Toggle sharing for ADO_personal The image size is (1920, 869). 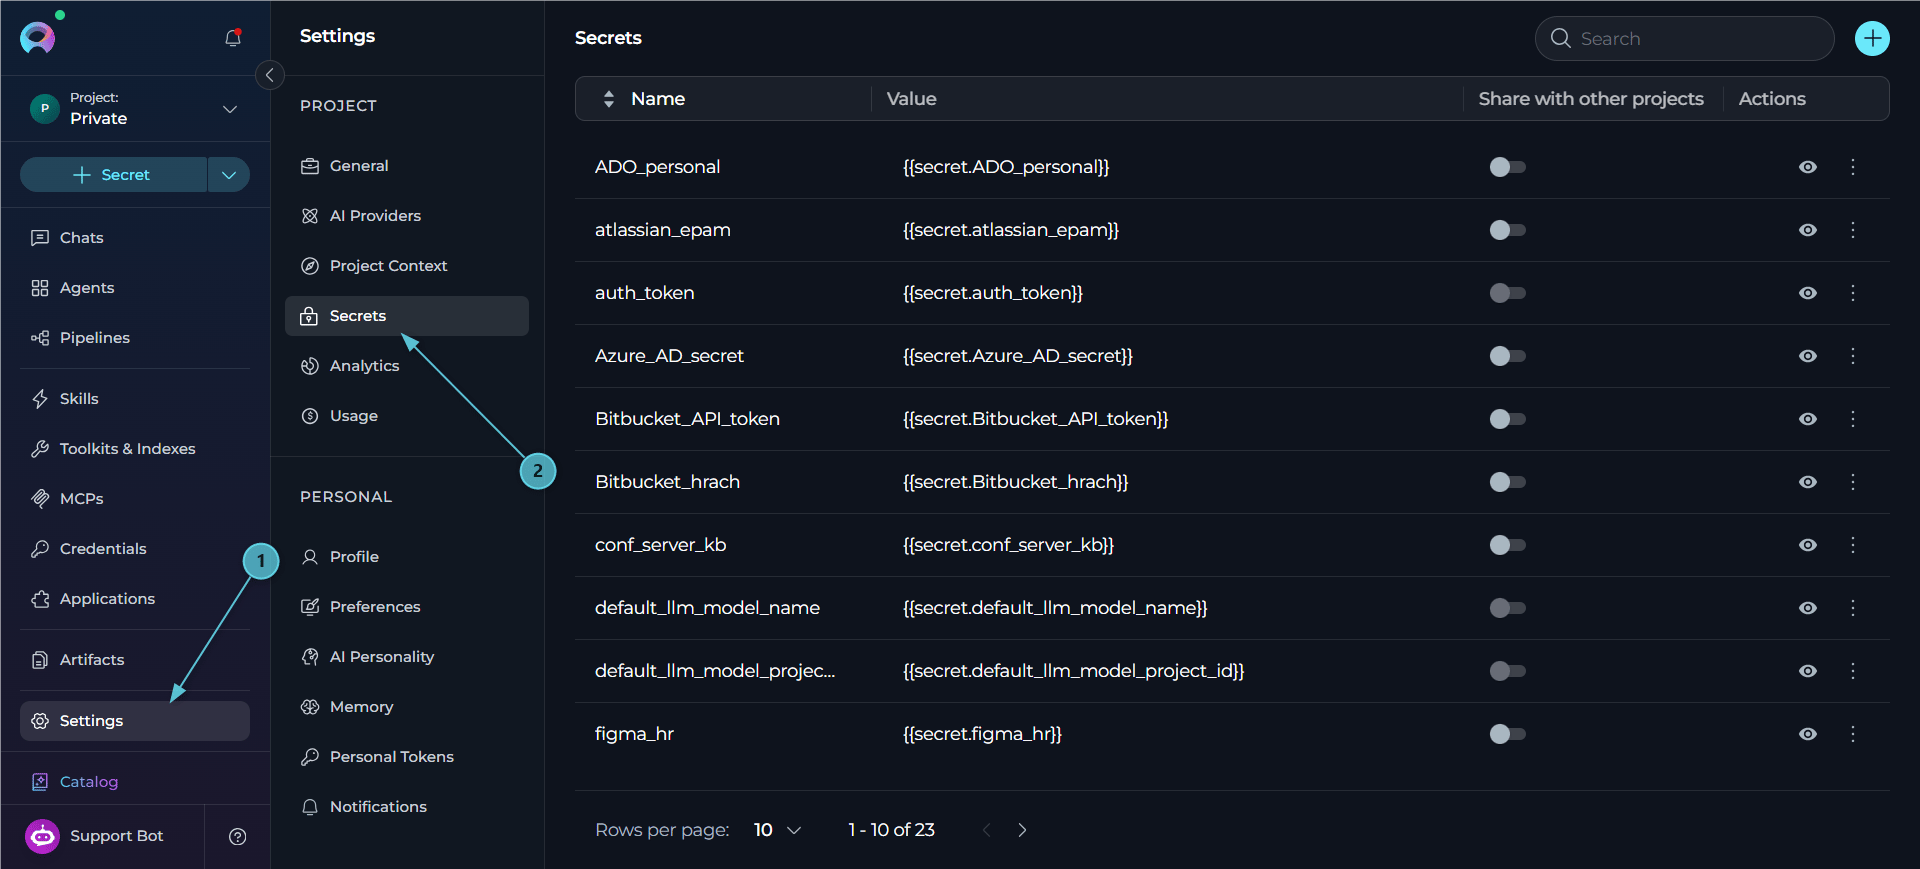click(1507, 167)
